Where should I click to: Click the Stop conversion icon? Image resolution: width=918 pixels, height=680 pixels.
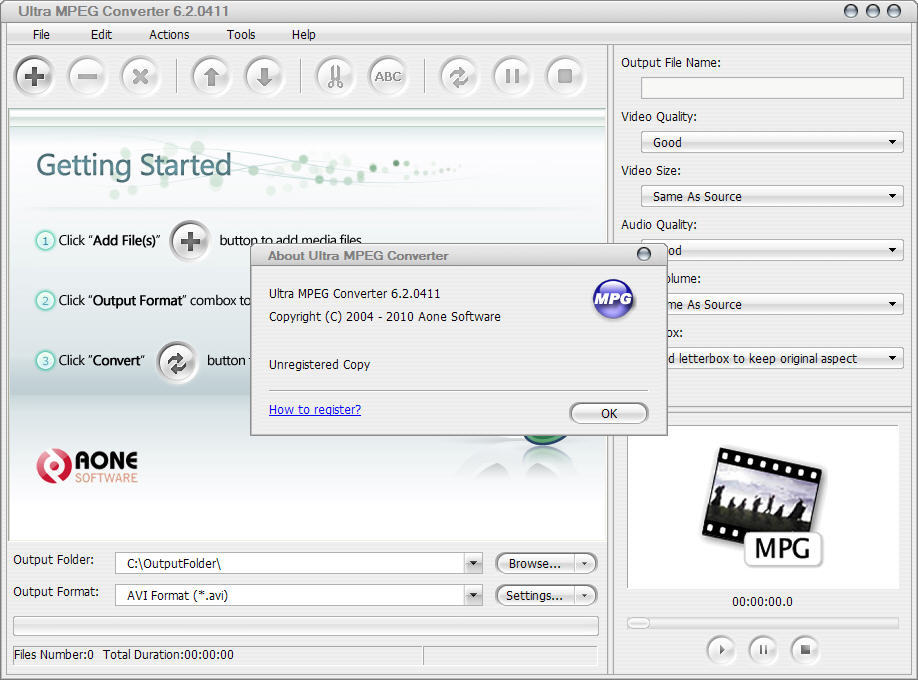pyautogui.click(x=565, y=76)
